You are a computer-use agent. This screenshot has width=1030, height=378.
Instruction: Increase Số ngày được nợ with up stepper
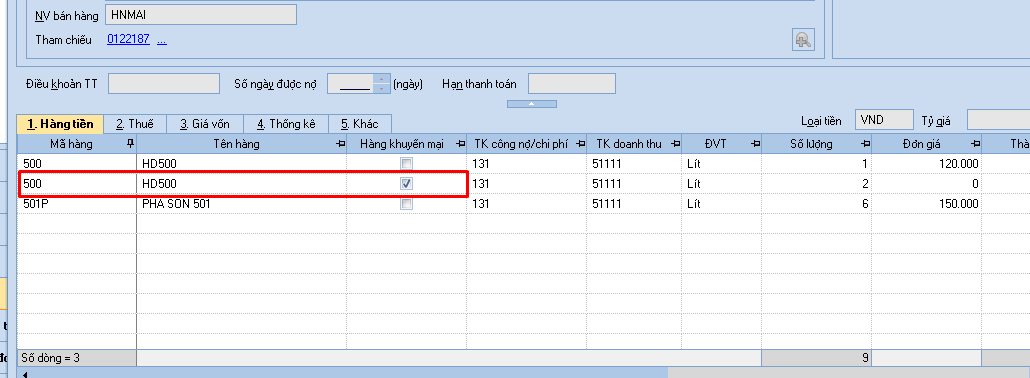pyautogui.click(x=381, y=79)
